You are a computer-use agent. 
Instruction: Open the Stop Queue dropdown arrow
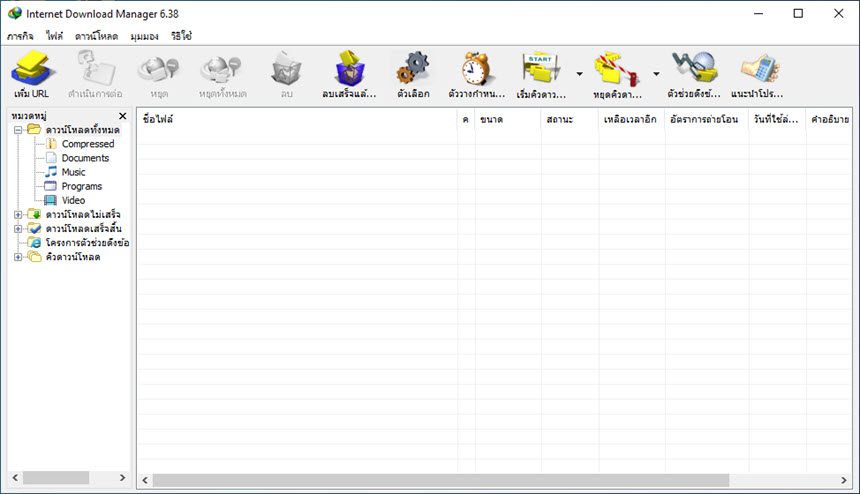point(656,73)
